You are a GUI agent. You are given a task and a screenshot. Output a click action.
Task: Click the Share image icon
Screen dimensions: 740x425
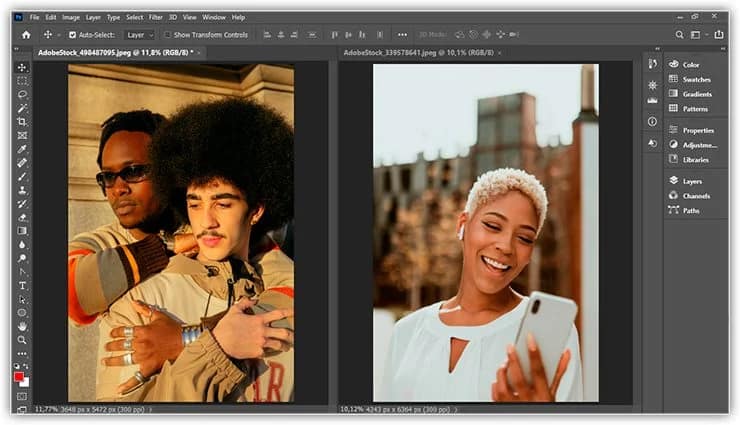(719, 34)
